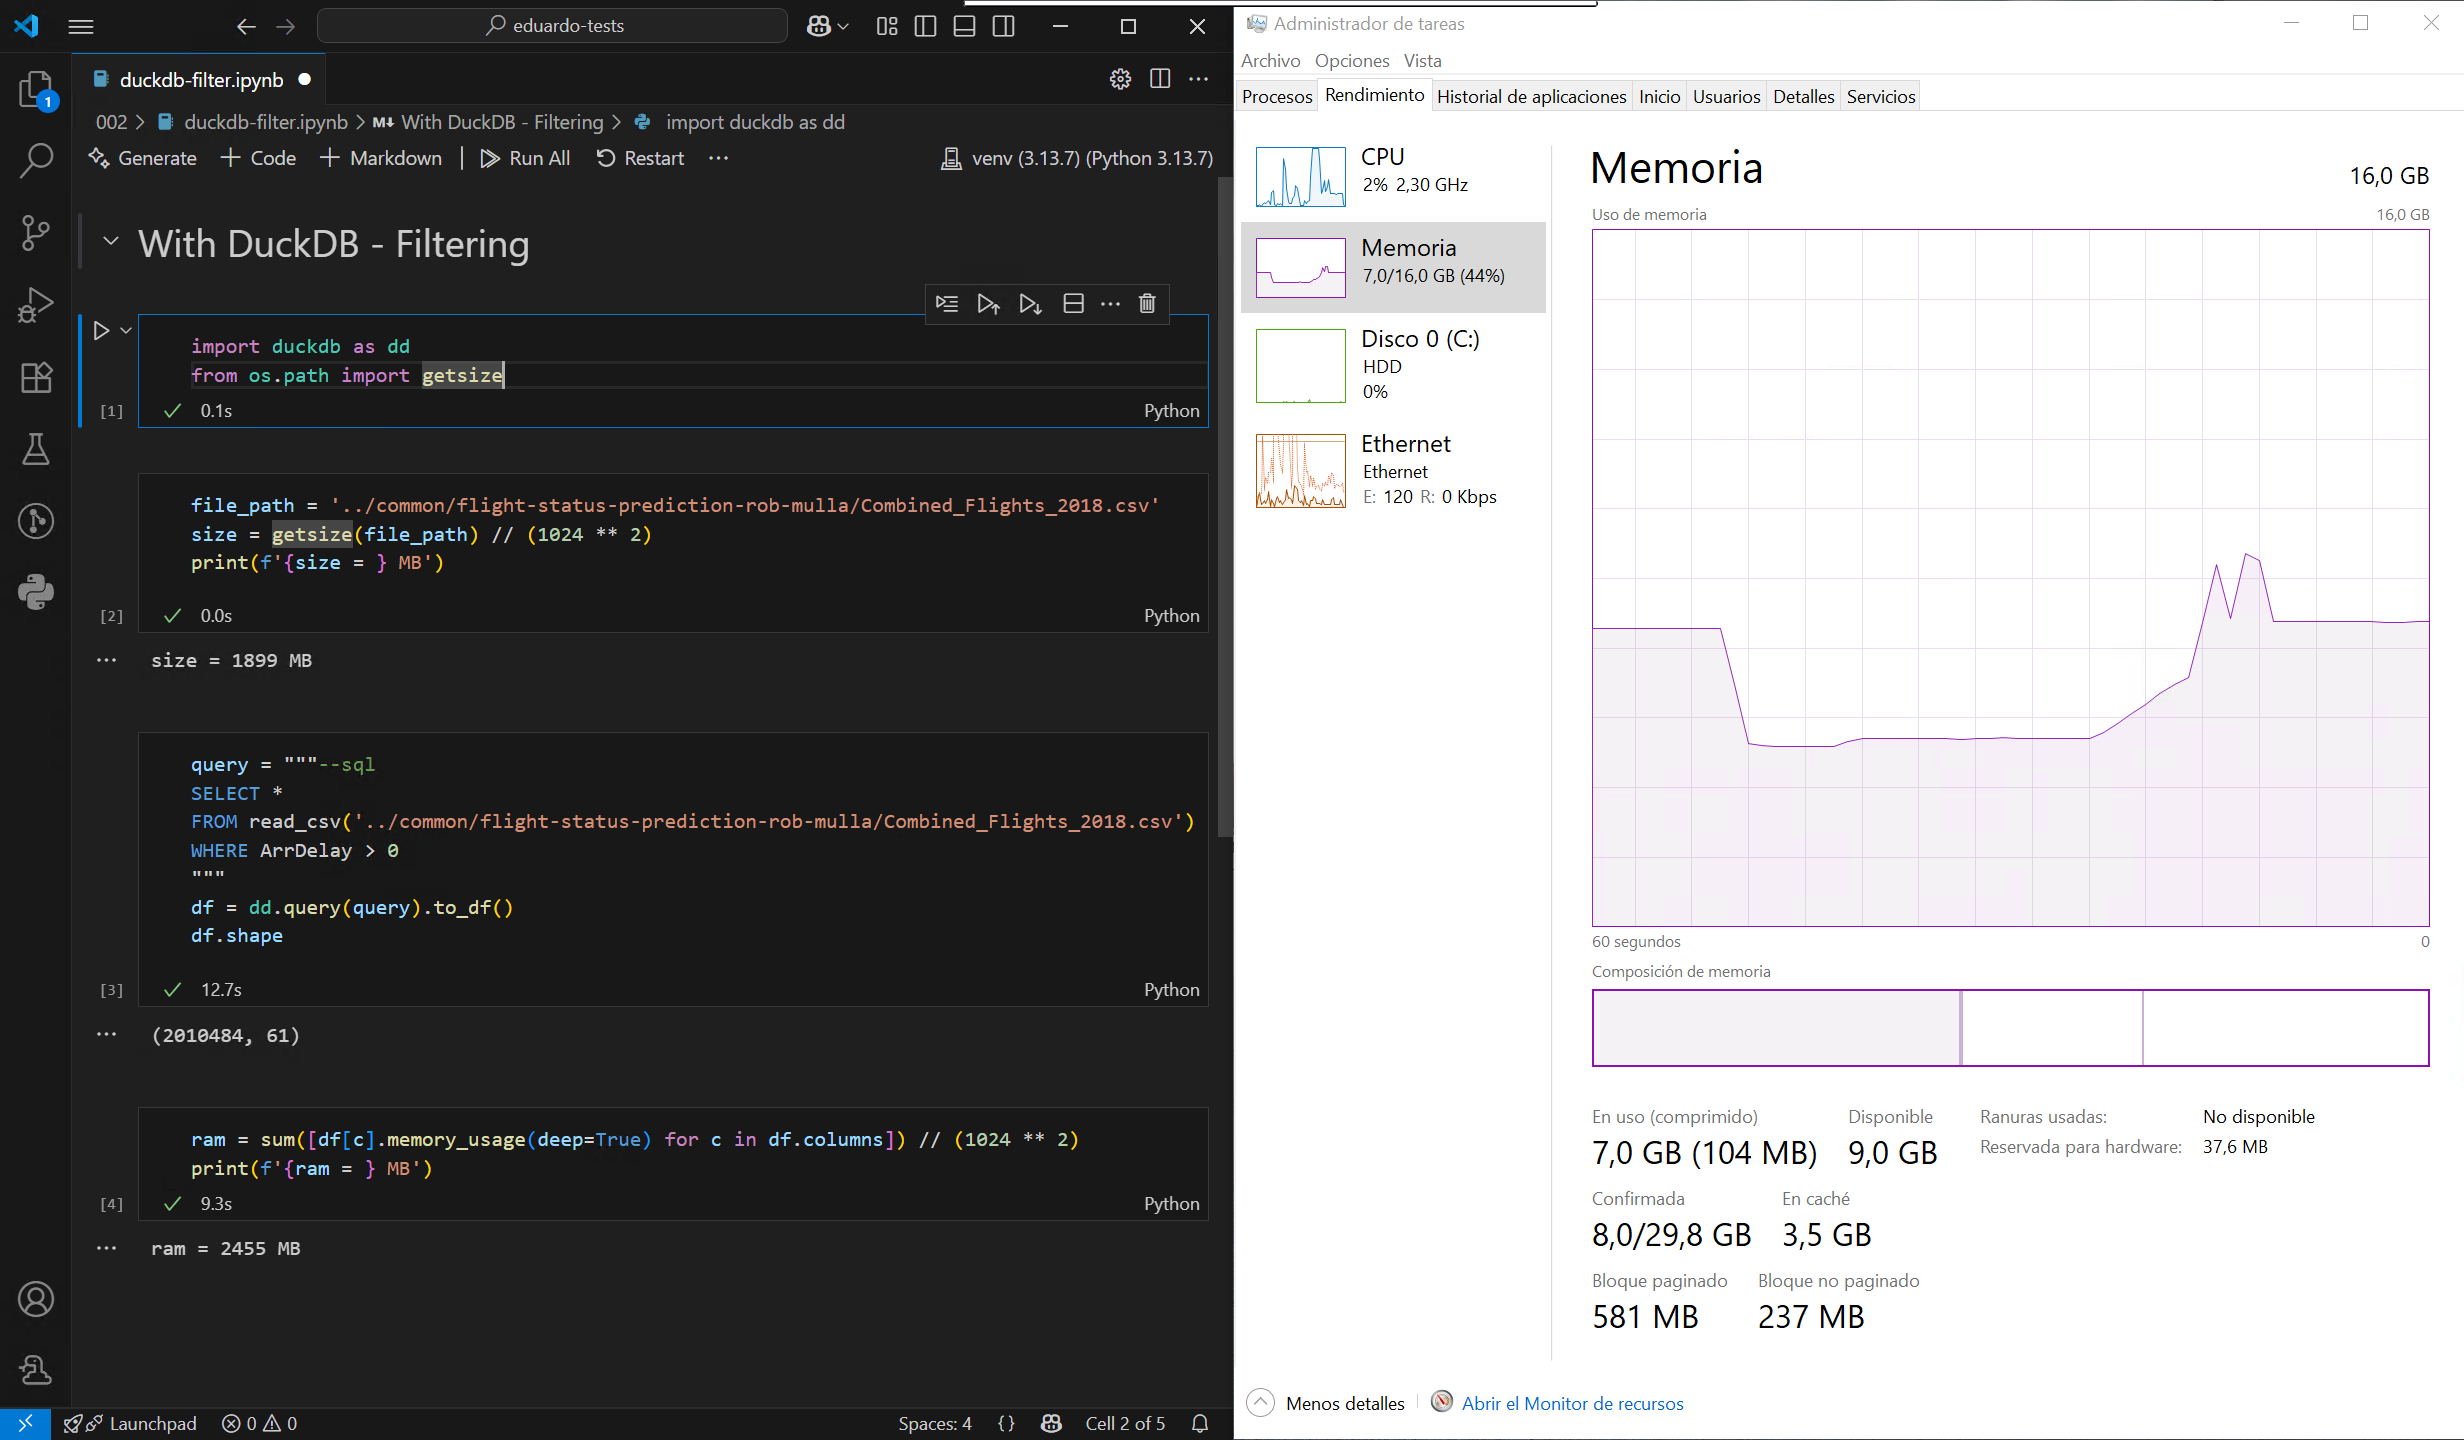The width and height of the screenshot is (2464, 1440).
Task: Open the Explorer view in VS Code sidebar
Action: click(x=36, y=89)
